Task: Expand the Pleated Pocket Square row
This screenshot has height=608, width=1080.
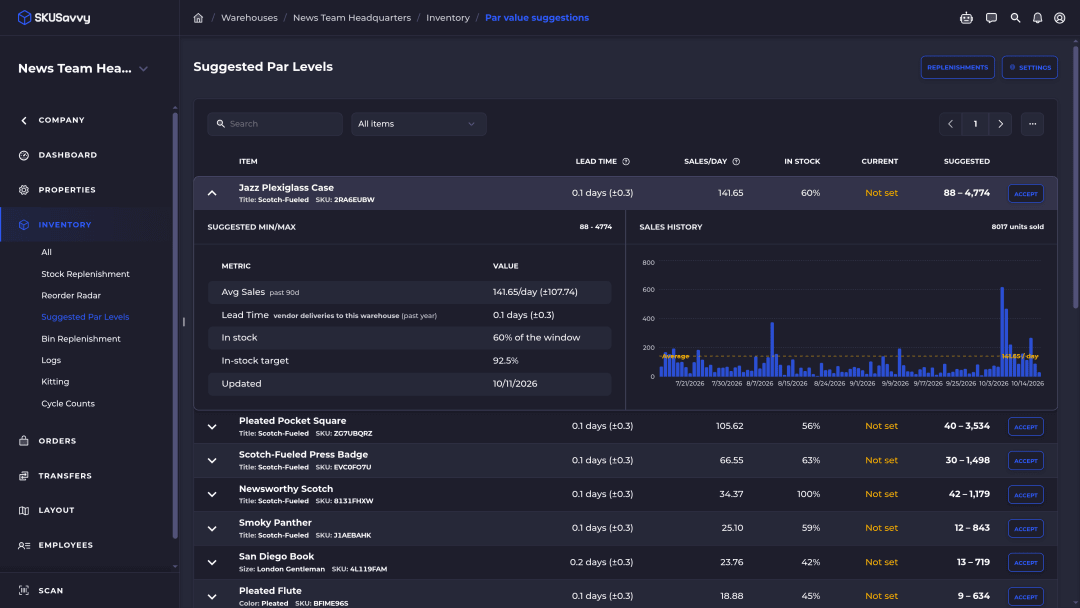Action: [212, 426]
